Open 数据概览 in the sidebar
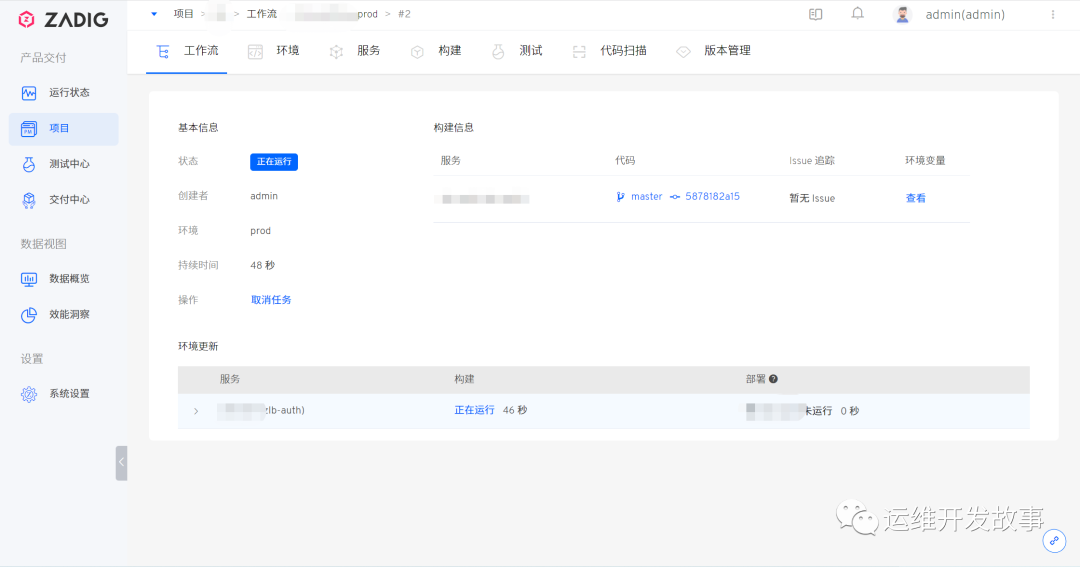 (63, 279)
